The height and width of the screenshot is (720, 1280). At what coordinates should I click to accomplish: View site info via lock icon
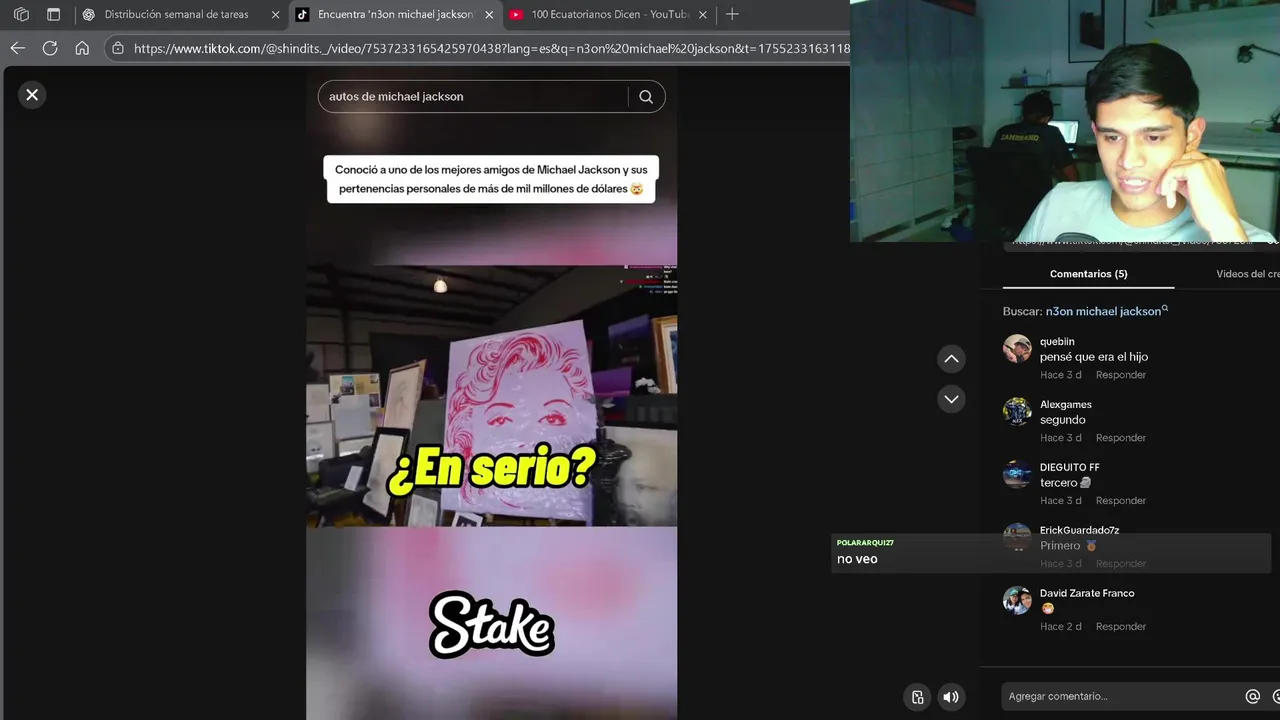(x=118, y=48)
